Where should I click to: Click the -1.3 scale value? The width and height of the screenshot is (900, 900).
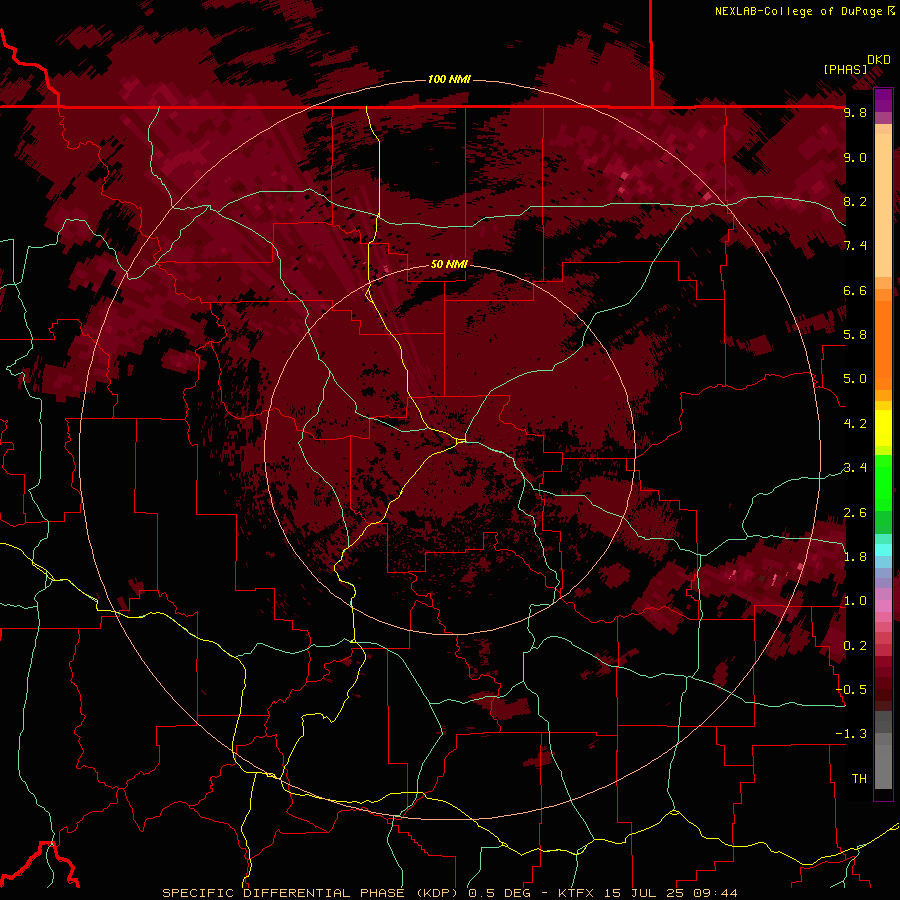pos(852,734)
